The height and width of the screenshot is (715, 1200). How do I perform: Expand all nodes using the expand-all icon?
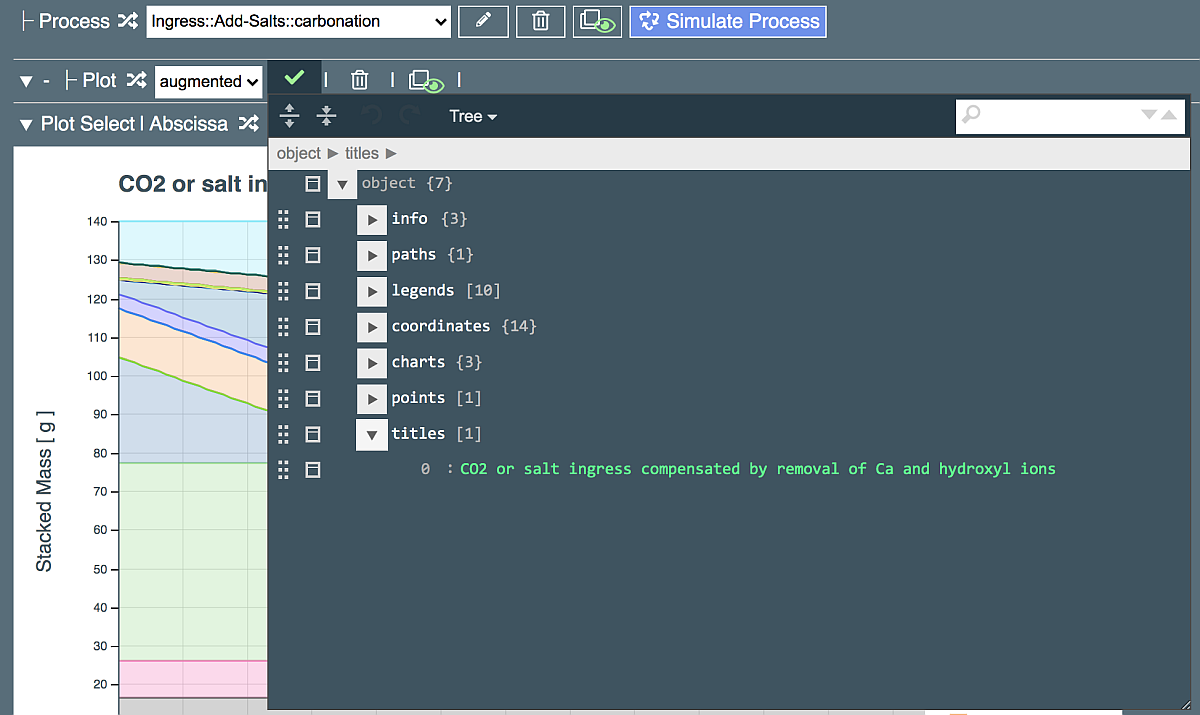point(289,116)
